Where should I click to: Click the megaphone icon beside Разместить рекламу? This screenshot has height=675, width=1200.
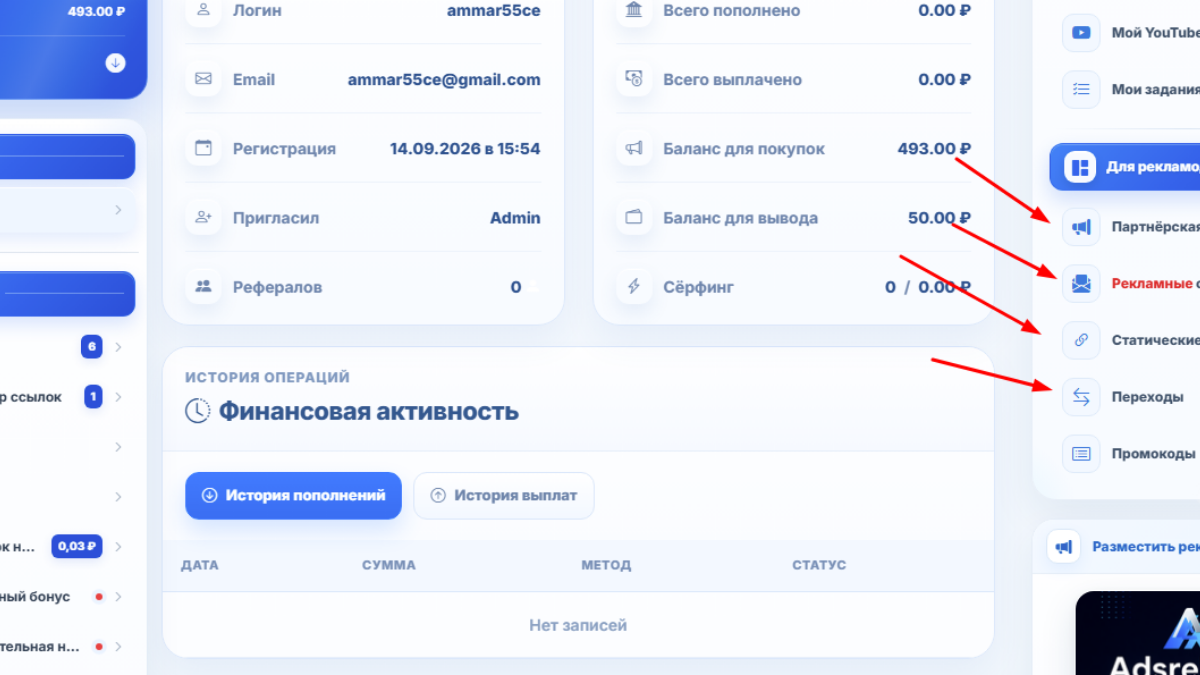pos(1065,547)
